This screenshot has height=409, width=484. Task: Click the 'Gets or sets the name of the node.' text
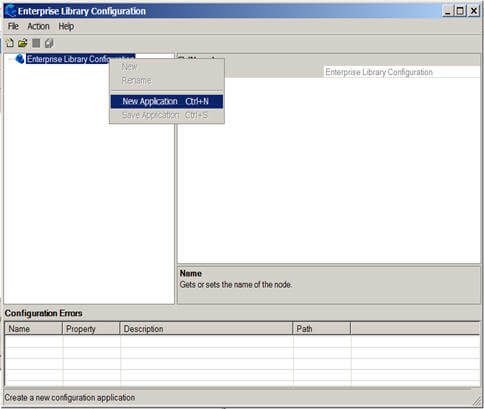pyautogui.click(x=236, y=285)
